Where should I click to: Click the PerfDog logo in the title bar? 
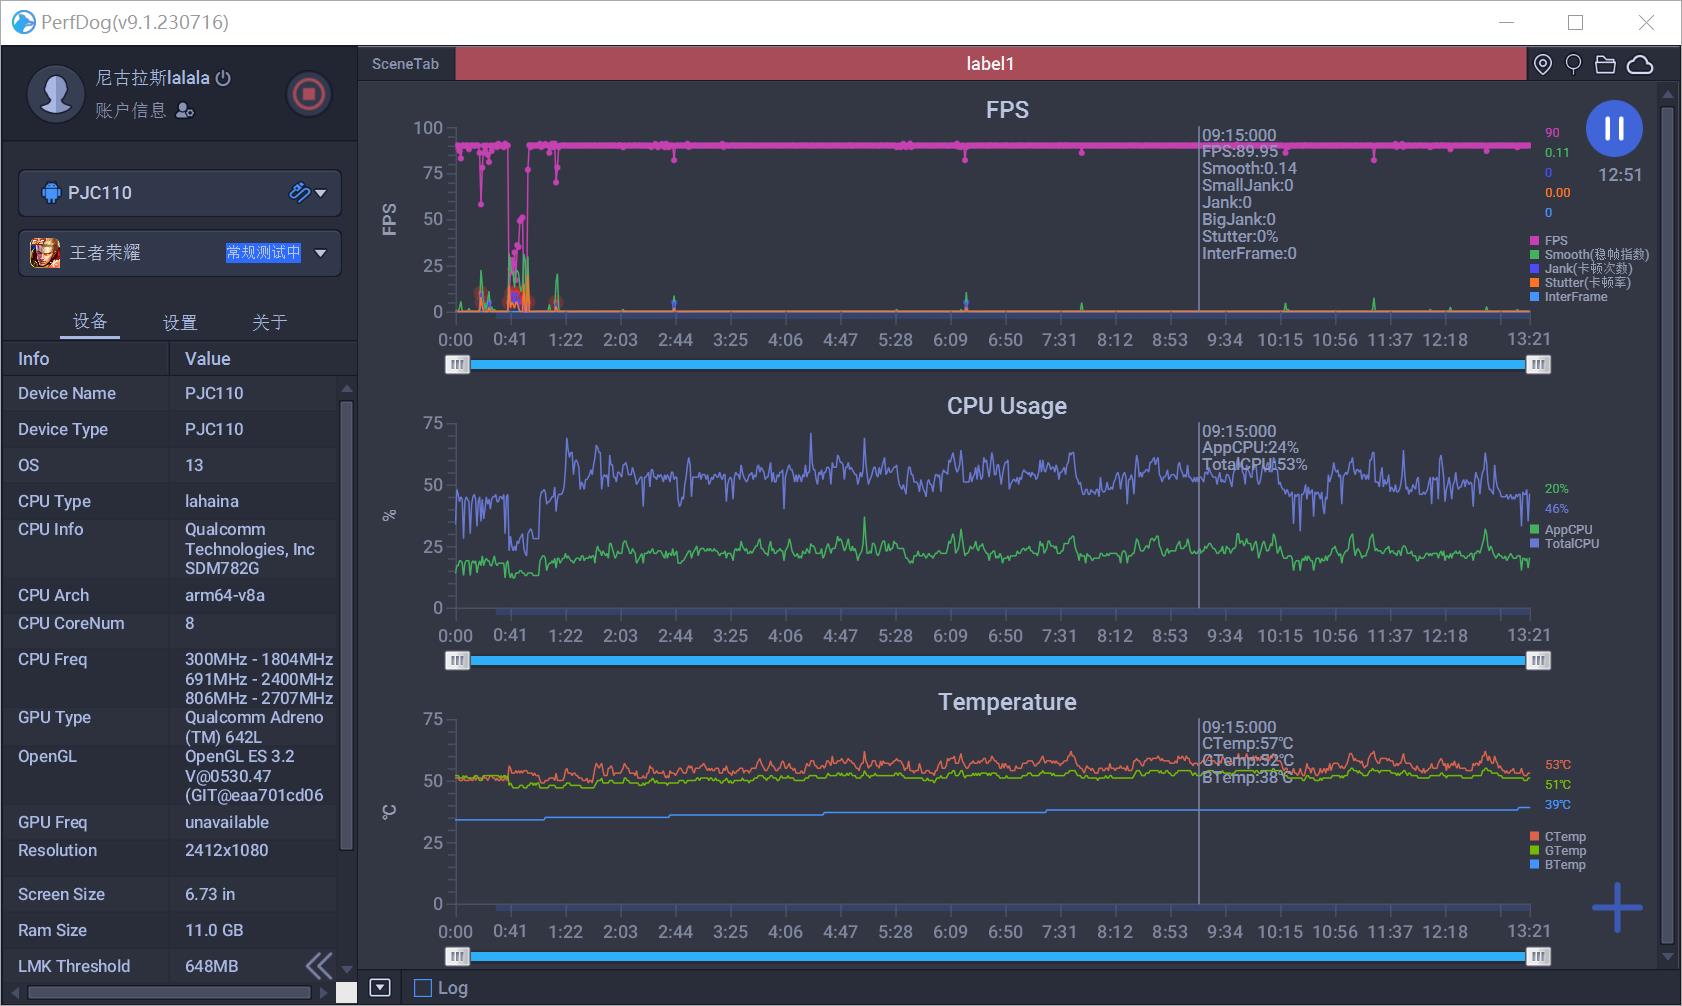(23, 22)
